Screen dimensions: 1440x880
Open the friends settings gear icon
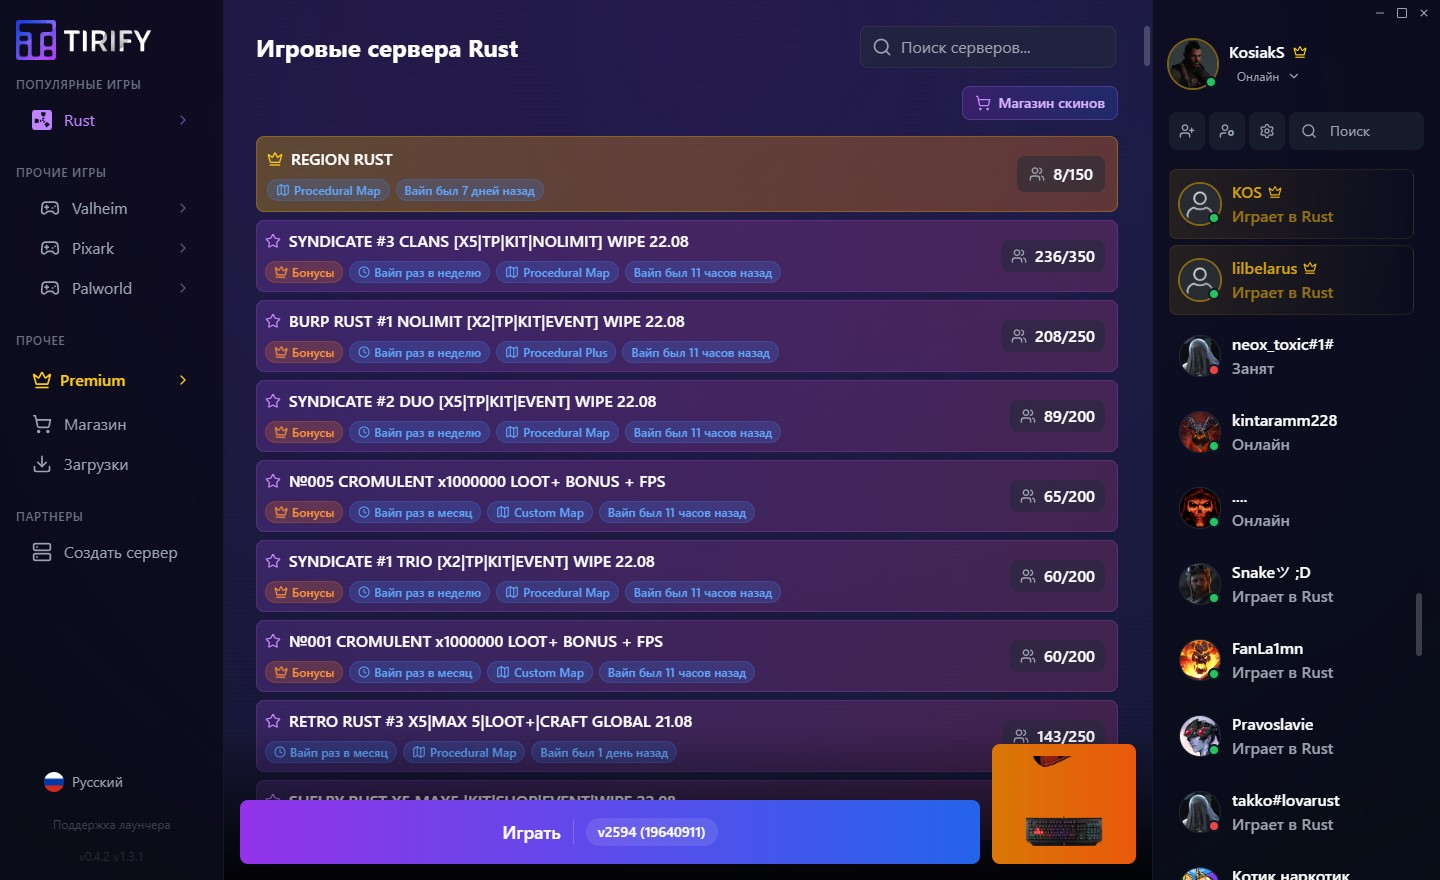coord(1267,131)
